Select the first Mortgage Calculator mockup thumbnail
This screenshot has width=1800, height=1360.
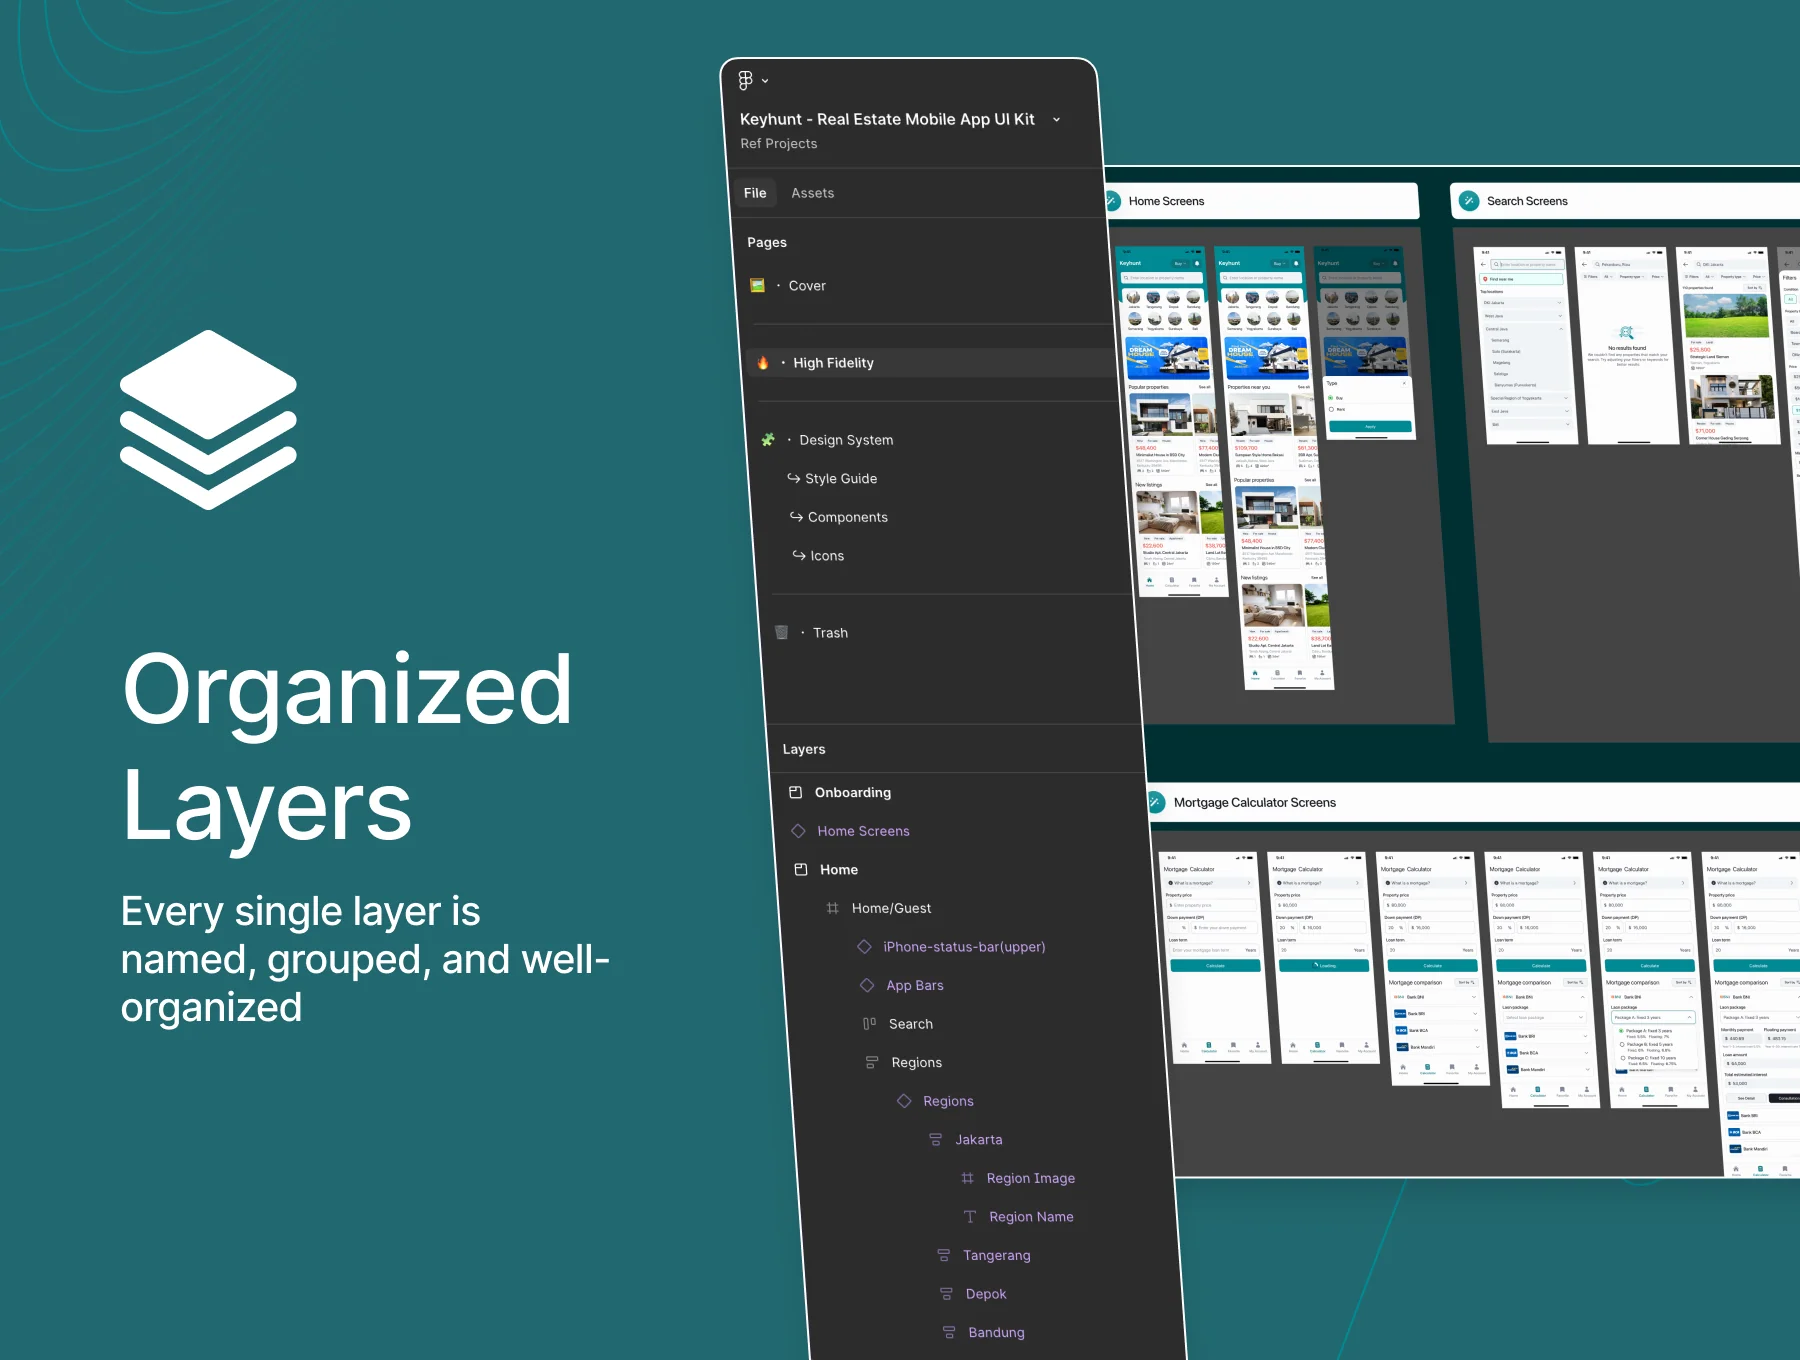[1213, 959]
